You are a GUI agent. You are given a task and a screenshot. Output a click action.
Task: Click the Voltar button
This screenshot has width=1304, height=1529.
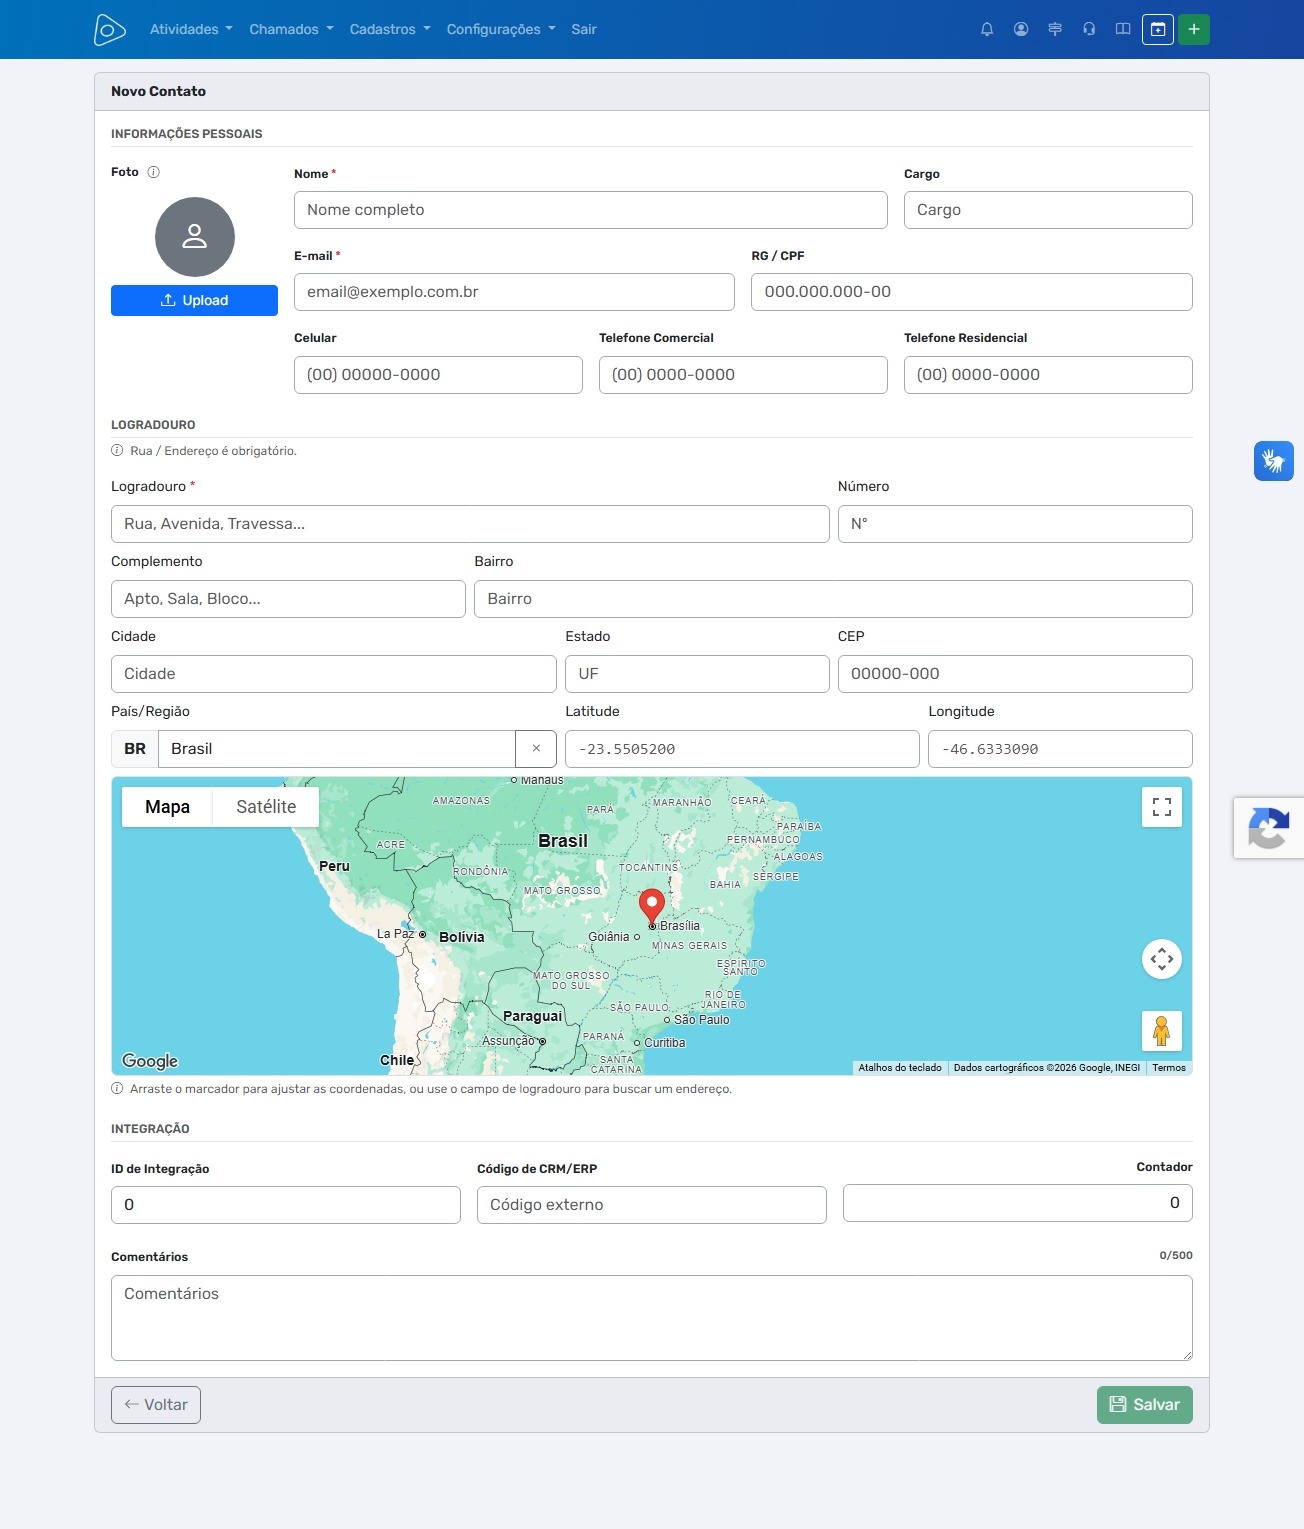click(156, 1405)
